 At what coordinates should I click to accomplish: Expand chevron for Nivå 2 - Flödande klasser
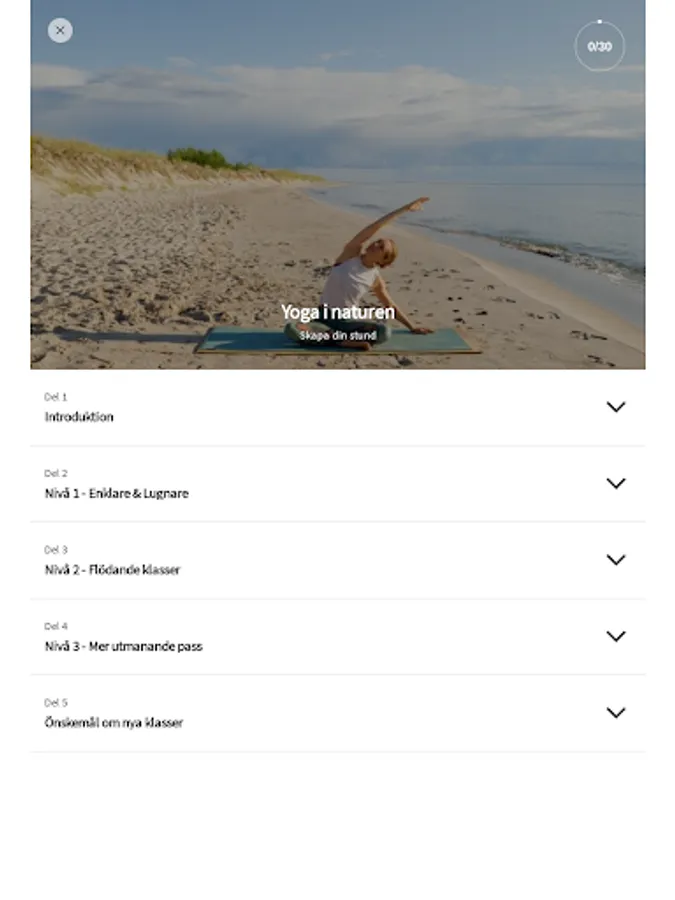click(x=616, y=560)
